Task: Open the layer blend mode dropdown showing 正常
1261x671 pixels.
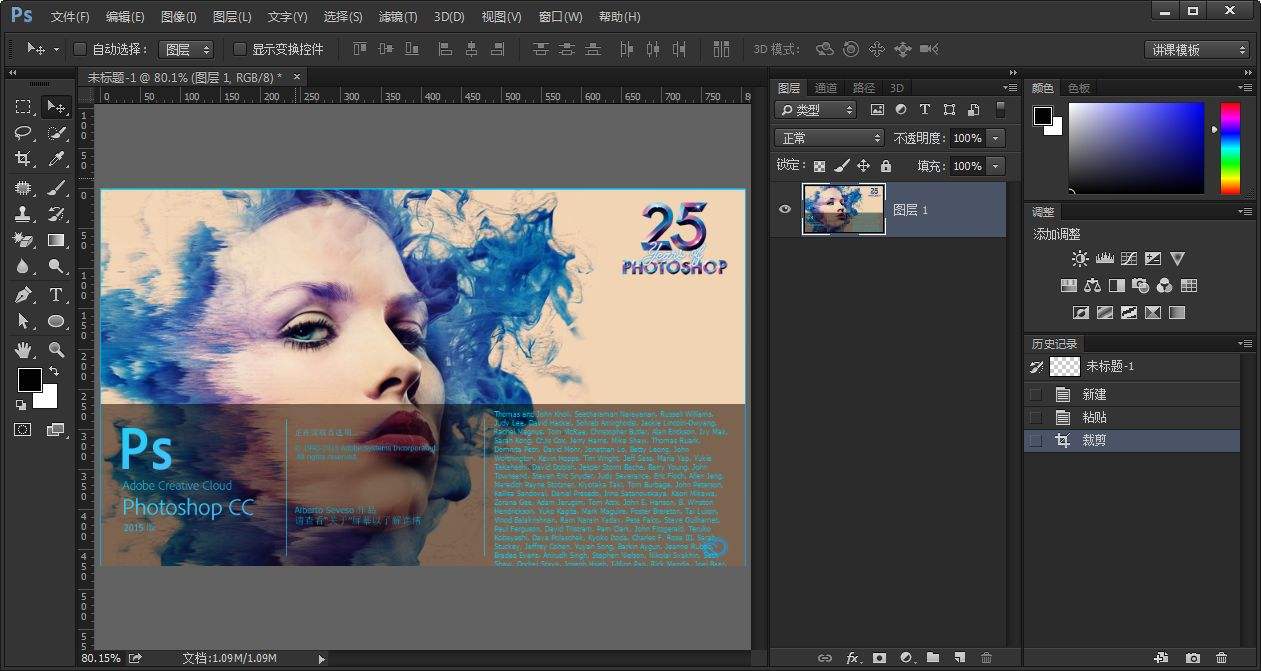Action: 828,137
